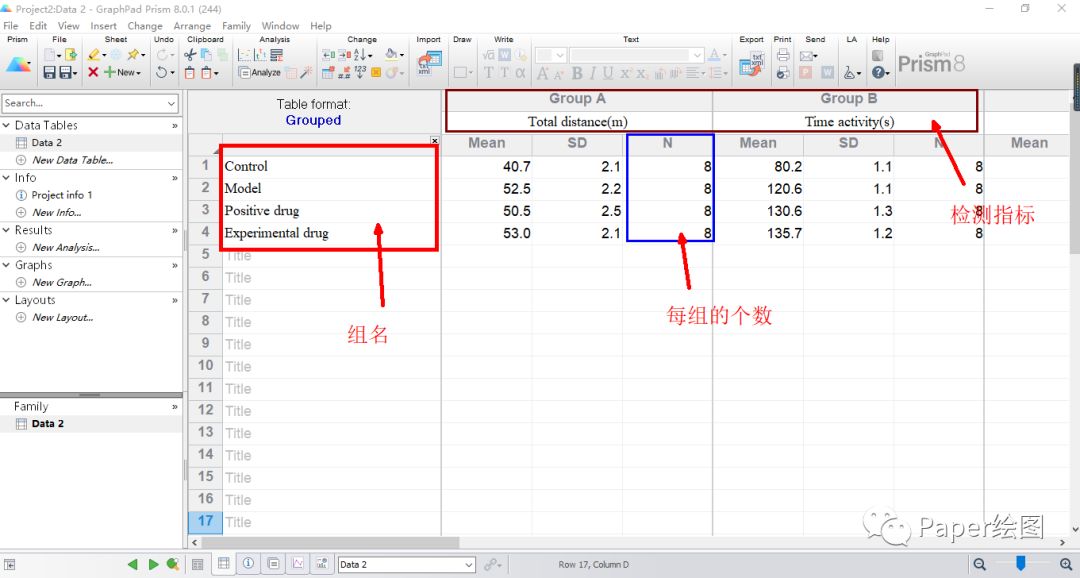Click the Help question mark icon

(878, 72)
